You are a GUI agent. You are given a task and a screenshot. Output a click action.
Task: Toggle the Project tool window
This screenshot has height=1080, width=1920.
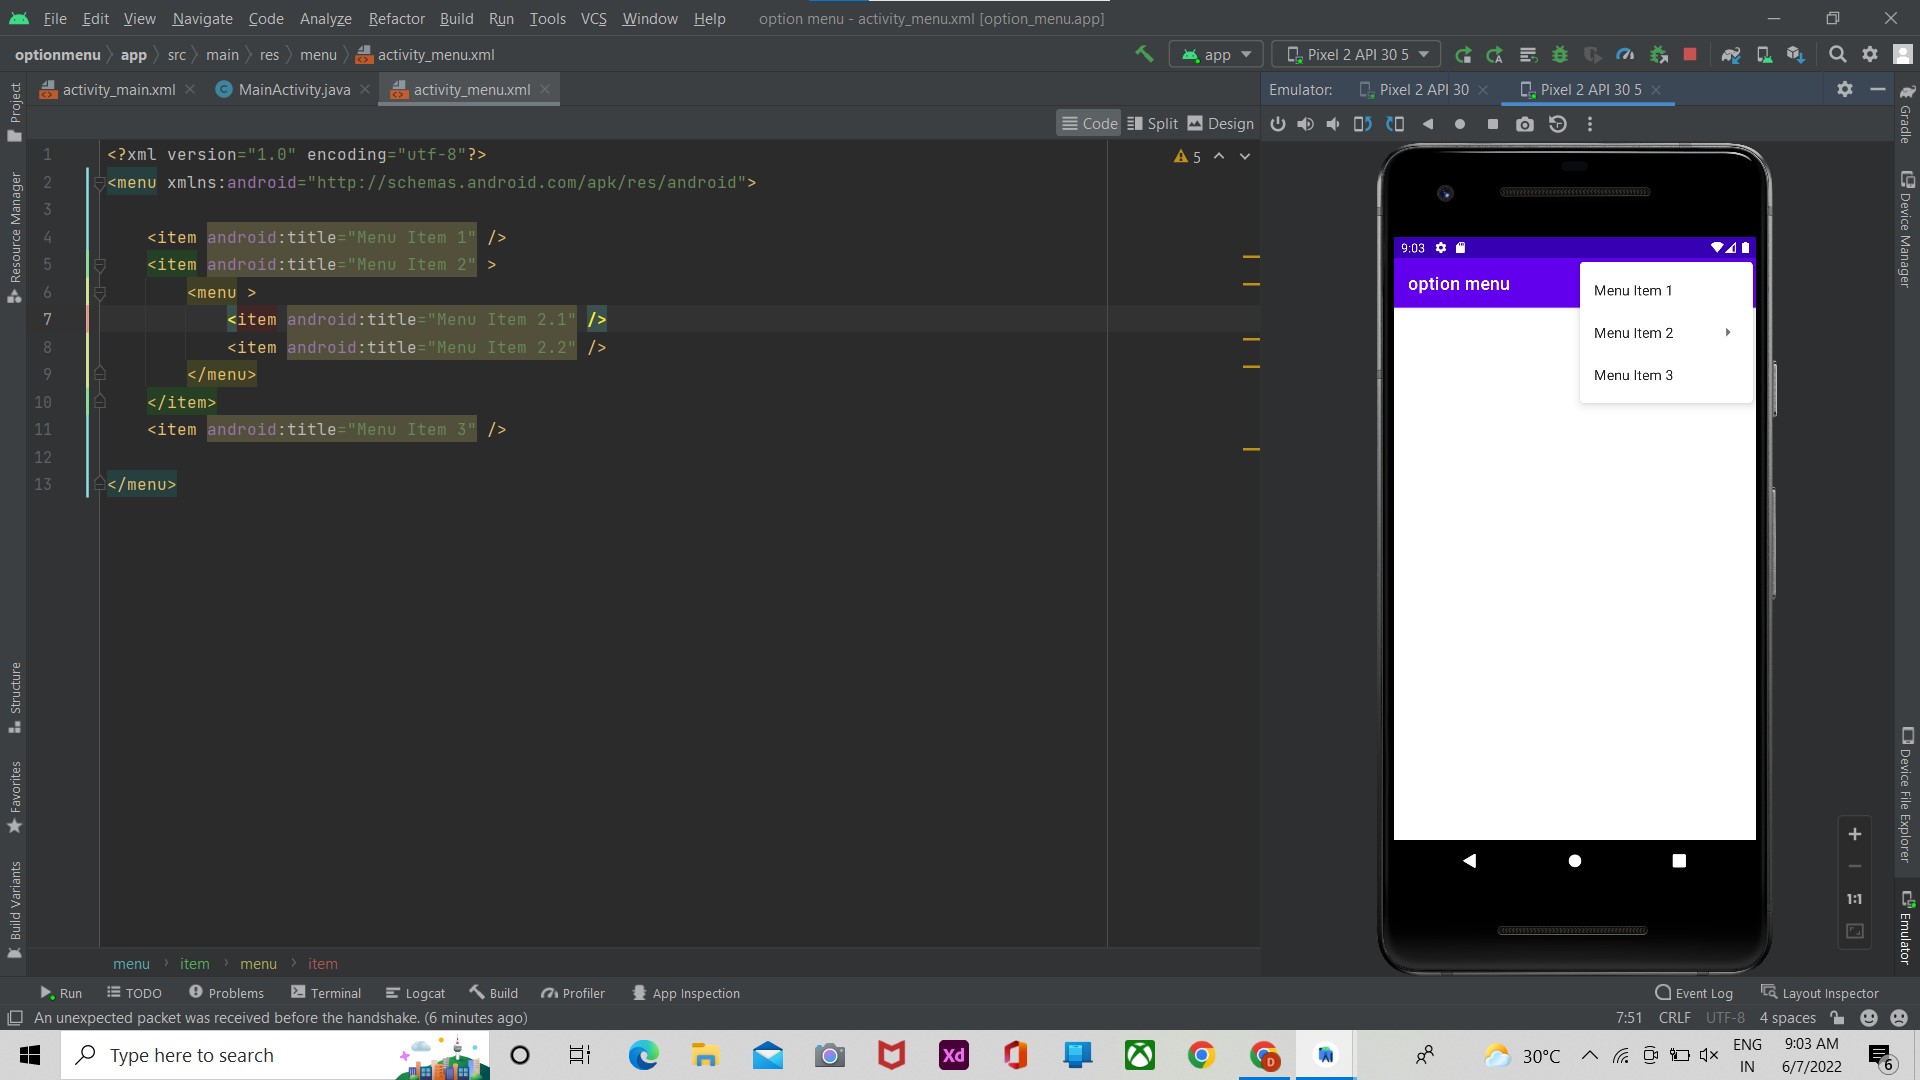14,111
